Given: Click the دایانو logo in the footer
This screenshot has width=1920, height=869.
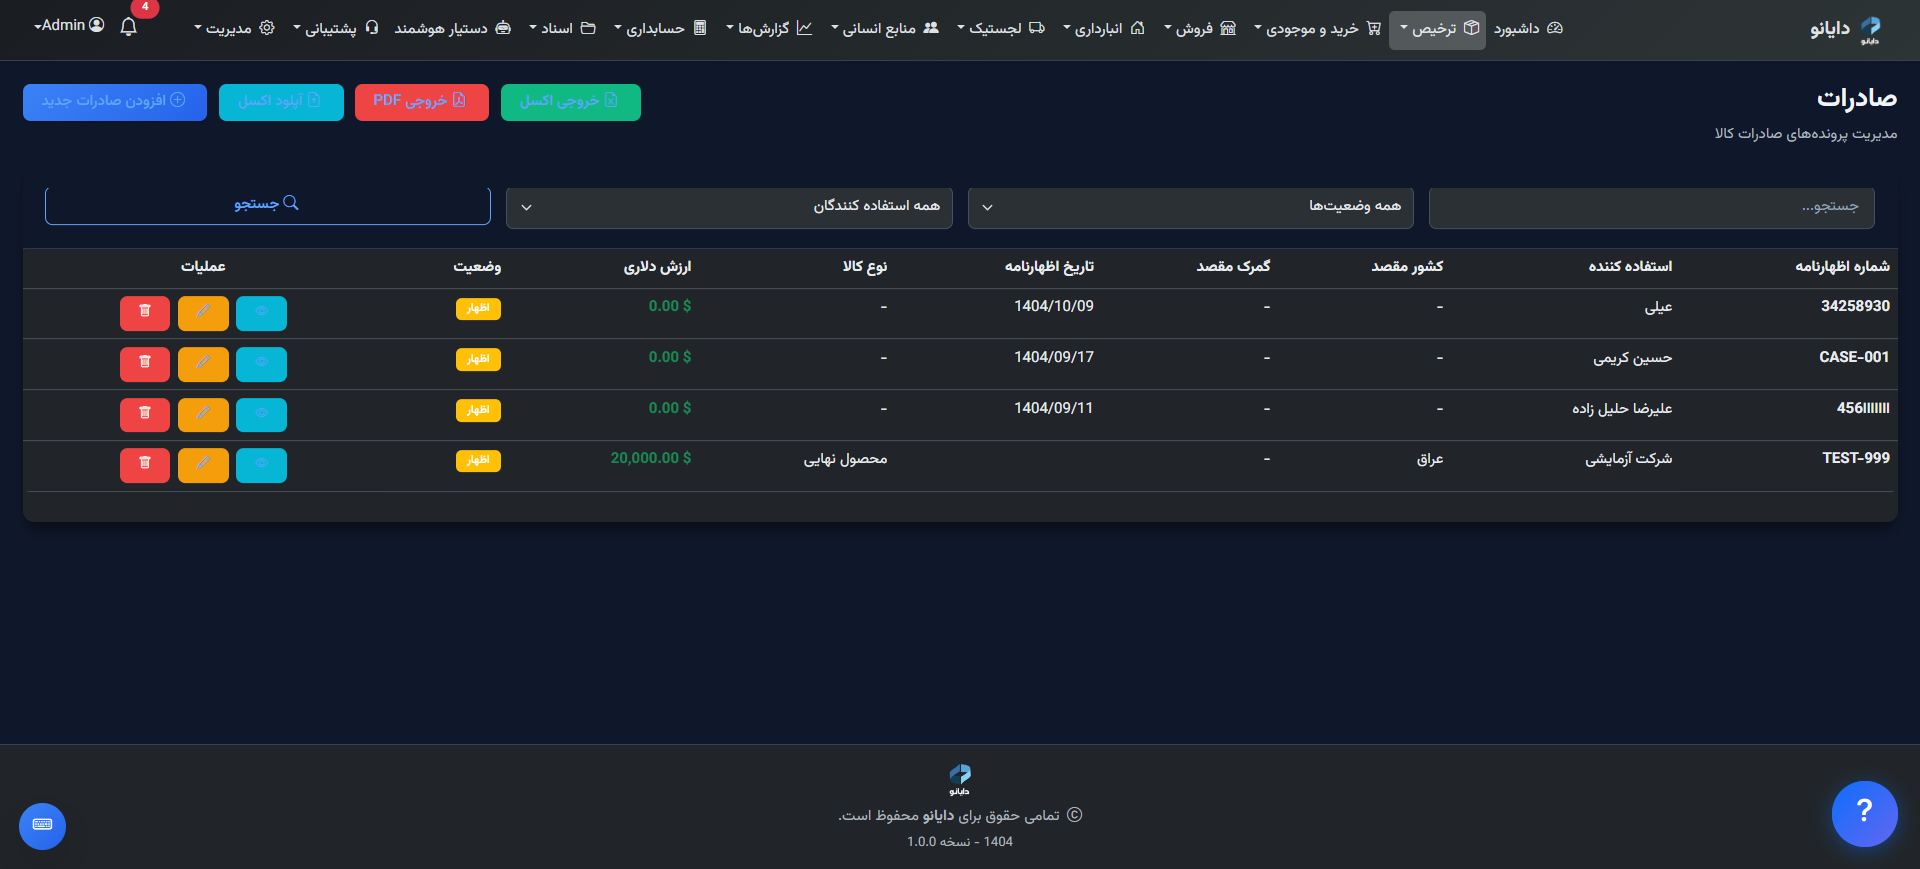Looking at the screenshot, I should pyautogui.click(x=959, y=779).
